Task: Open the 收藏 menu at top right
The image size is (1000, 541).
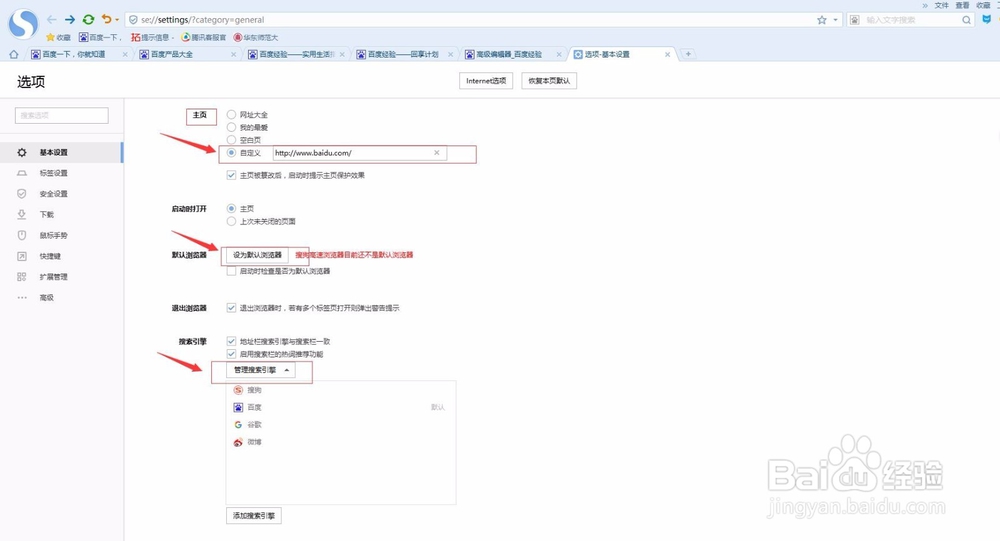Action: click(983, 5)
